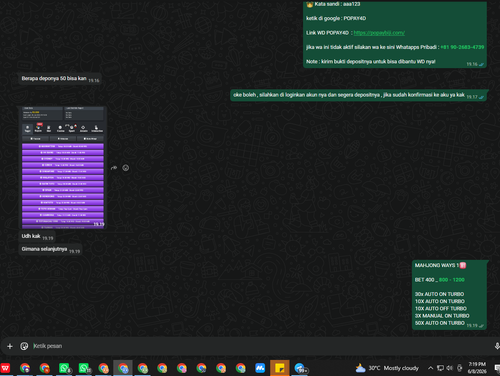500x376 pixels.
Task: Open the volume tray icon
Action: point(450,368)
